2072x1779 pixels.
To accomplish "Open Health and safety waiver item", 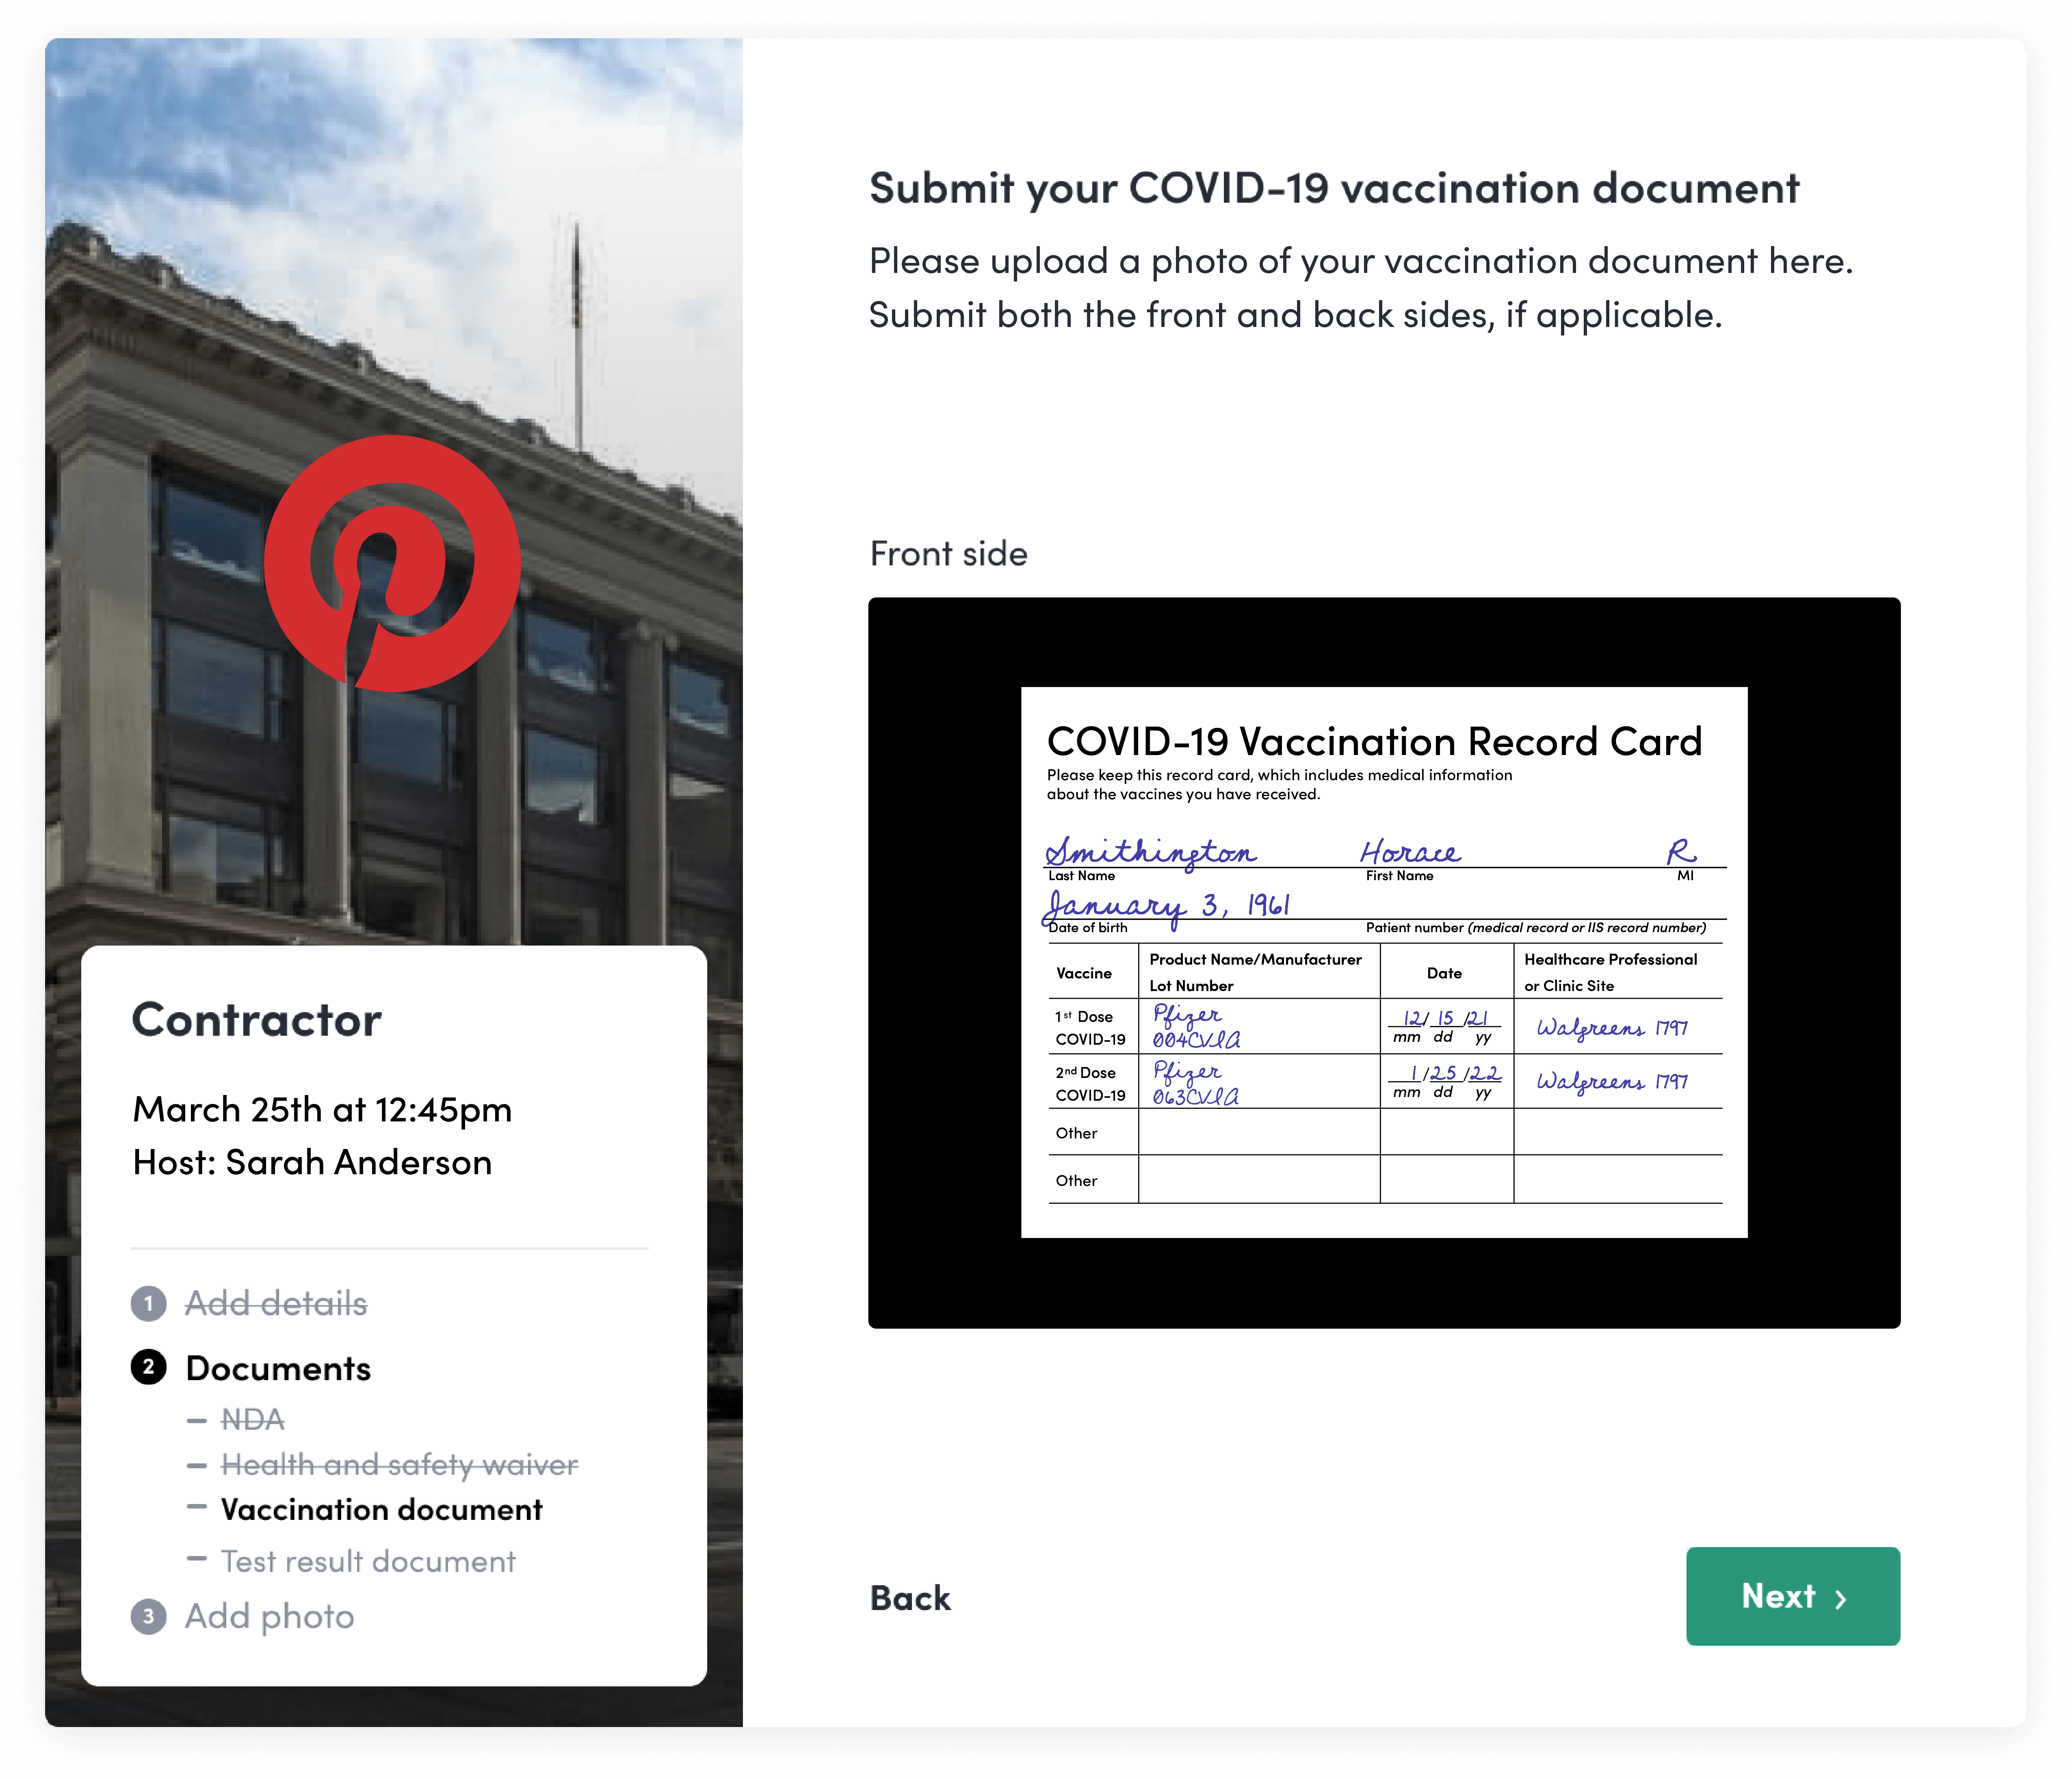I will coord(399,1465).
